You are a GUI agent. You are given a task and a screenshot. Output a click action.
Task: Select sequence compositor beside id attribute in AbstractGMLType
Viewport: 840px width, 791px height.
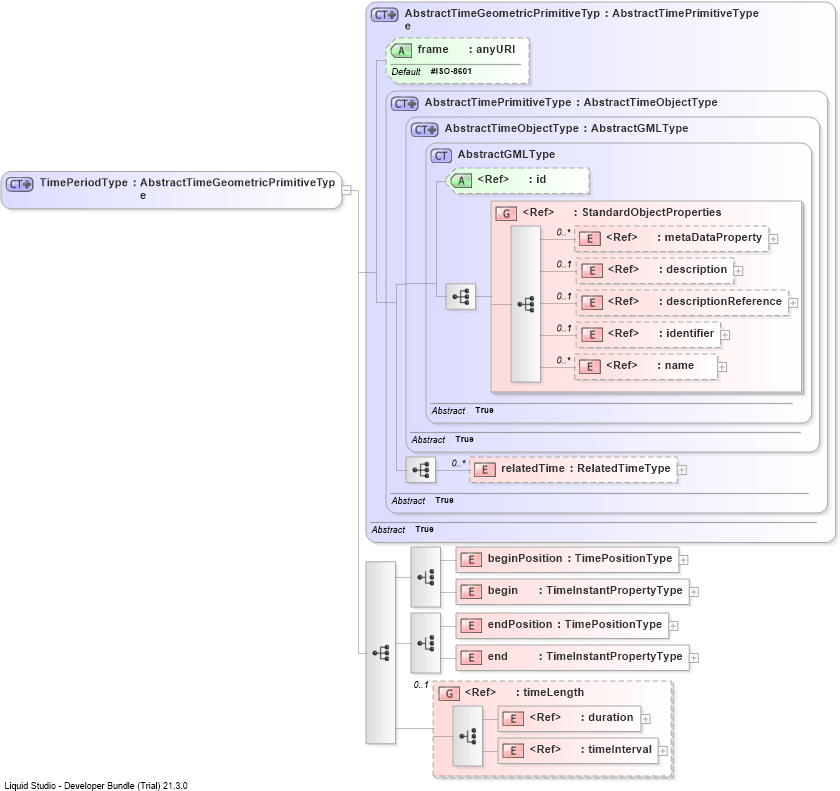coord(461,296)
